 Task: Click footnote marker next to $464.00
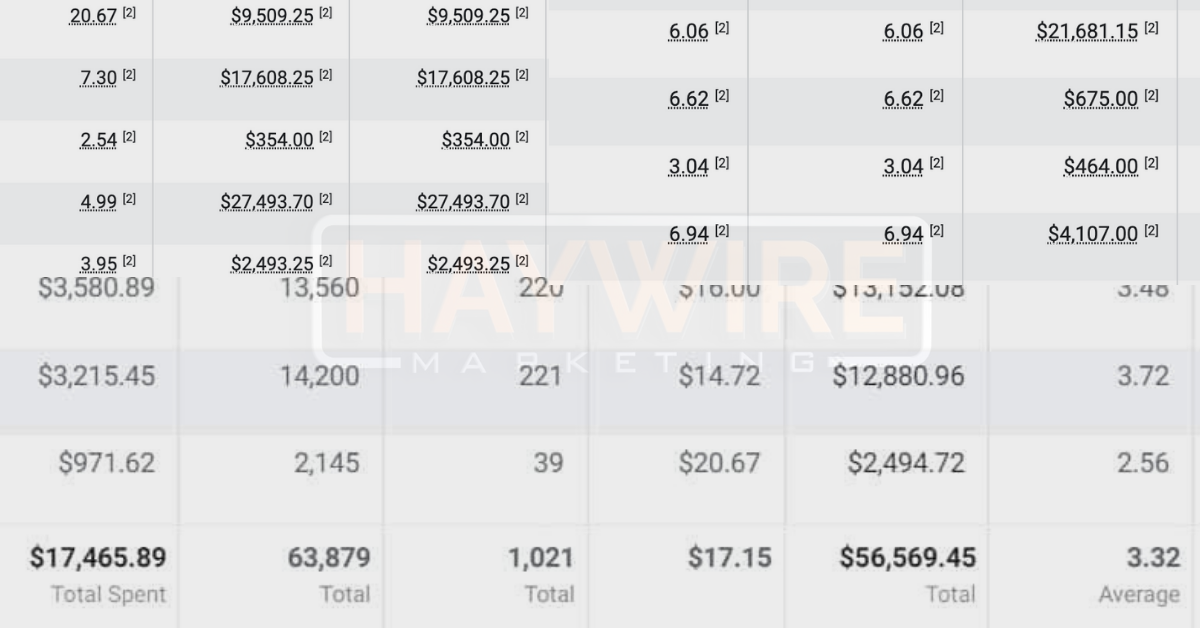pyautogui.click(x=1151, y=162)
